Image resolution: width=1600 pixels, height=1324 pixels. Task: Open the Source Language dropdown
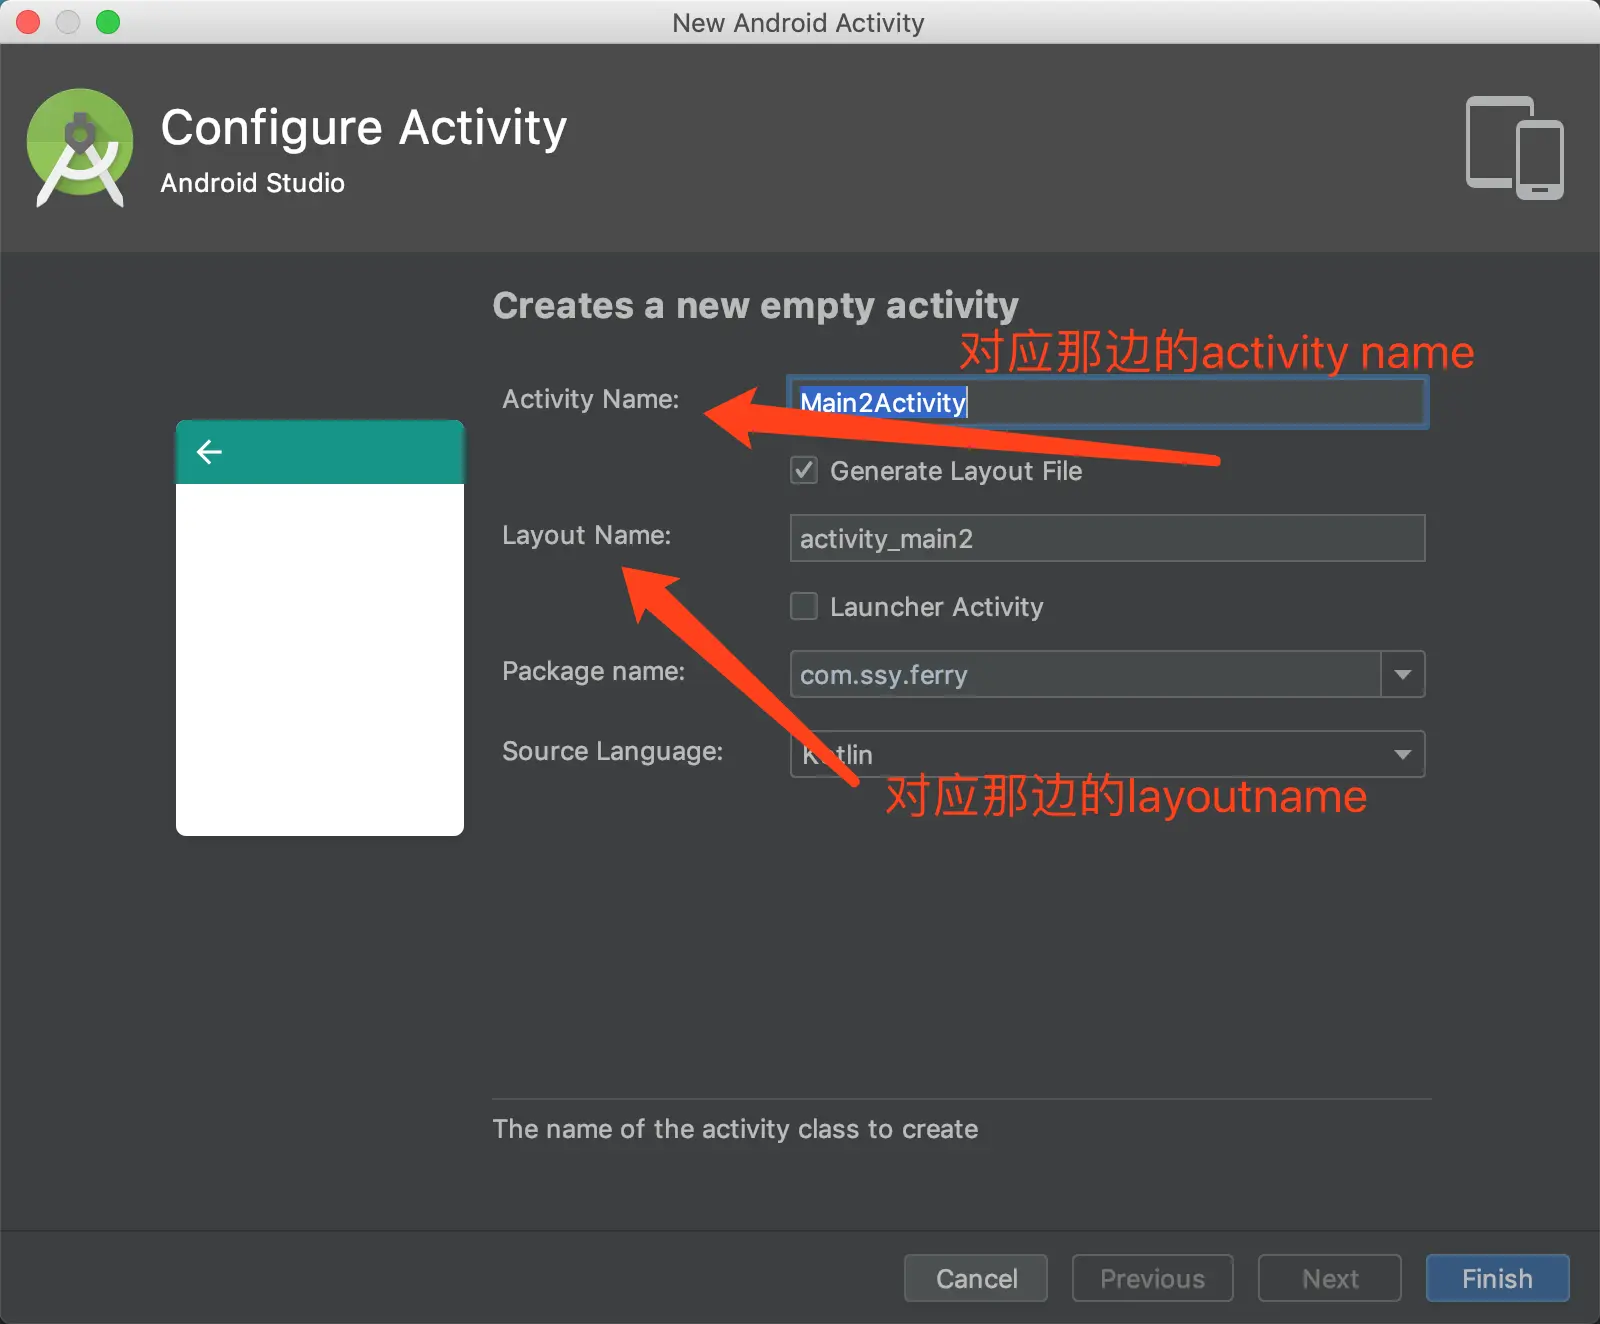[x=1107, y=754]
